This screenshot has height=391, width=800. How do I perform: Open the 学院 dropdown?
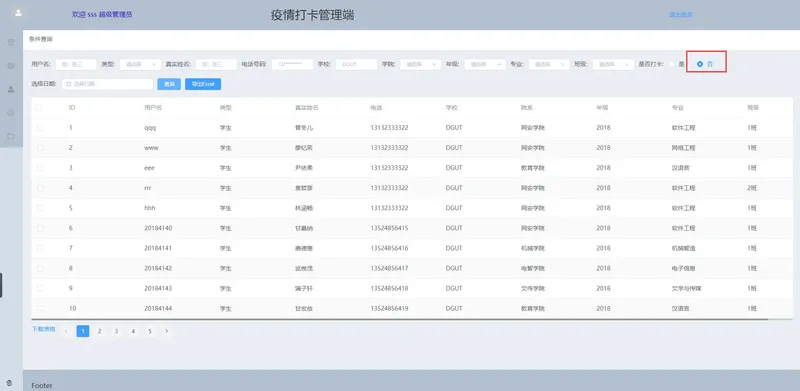coord(420,64)
